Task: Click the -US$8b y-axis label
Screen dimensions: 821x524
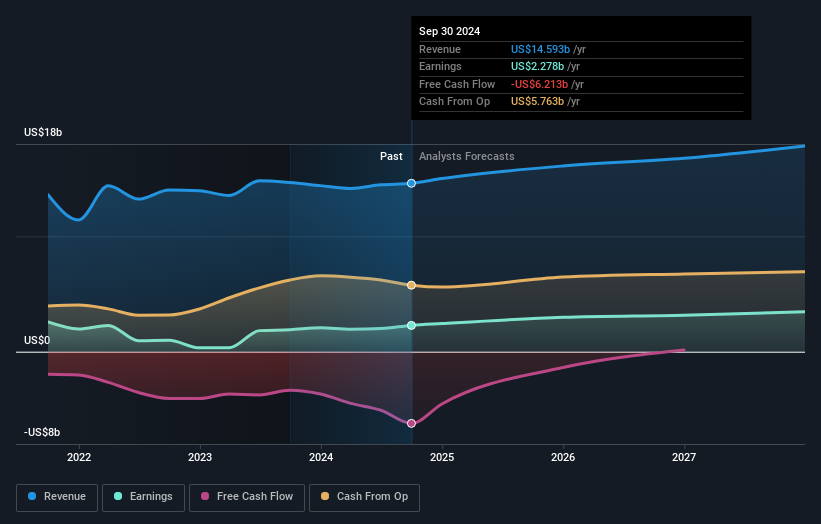Action: [42, 432]
